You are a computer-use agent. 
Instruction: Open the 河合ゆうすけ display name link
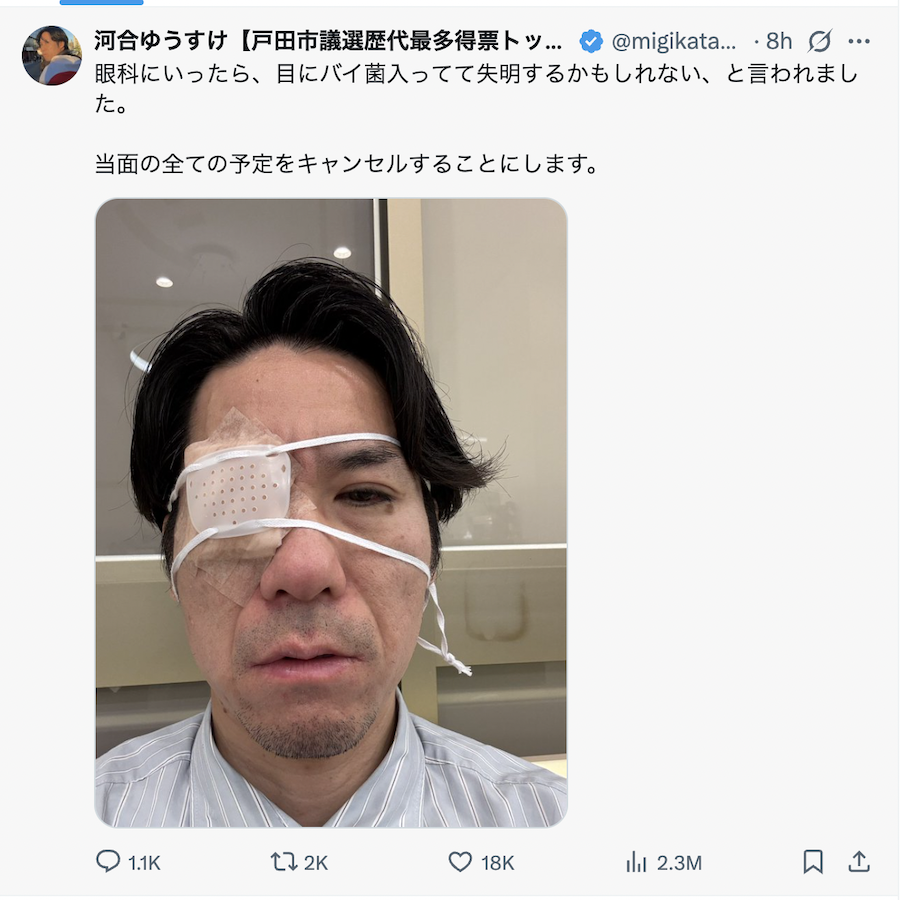pyautogui.click(x=328, y=41)
